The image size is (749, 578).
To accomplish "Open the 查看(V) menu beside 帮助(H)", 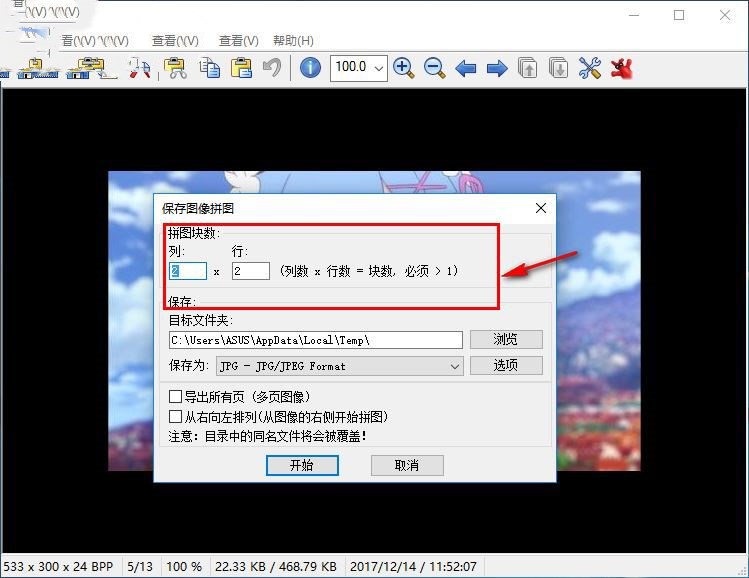I will click(238, 41).
